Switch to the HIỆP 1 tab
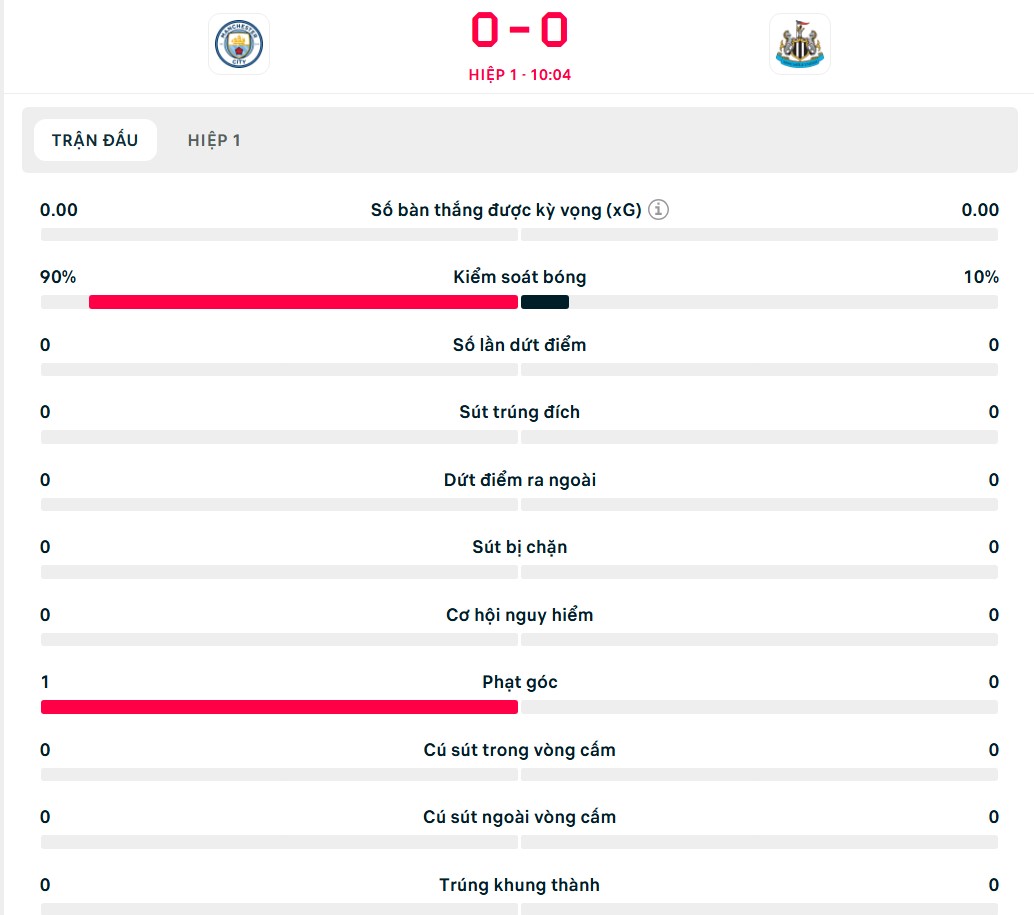 [214, 140]
